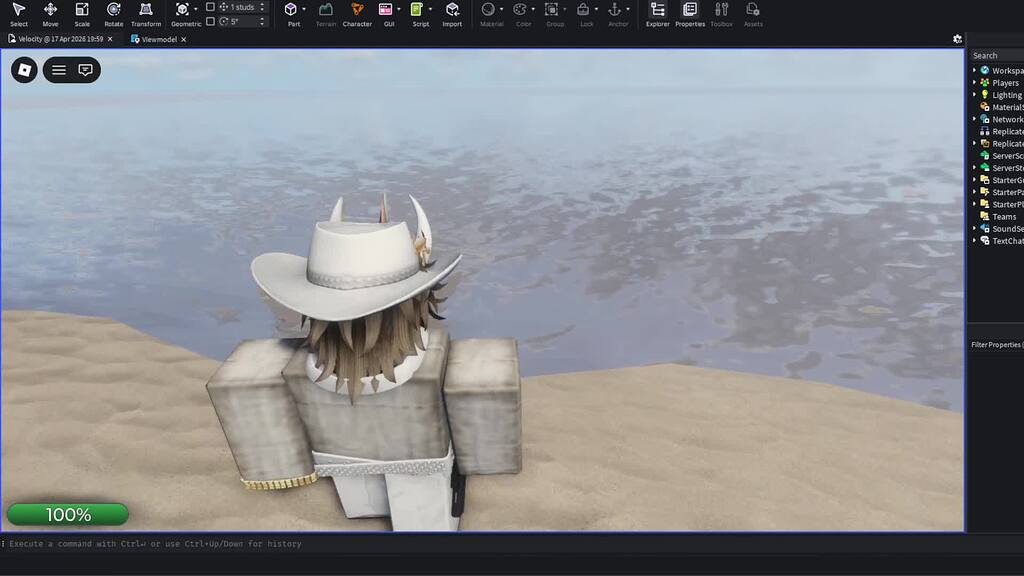Click the rotation degrees stepper arrows
Image resolution: width=1024 pixels, height=576 pixels.
[263, 21]
